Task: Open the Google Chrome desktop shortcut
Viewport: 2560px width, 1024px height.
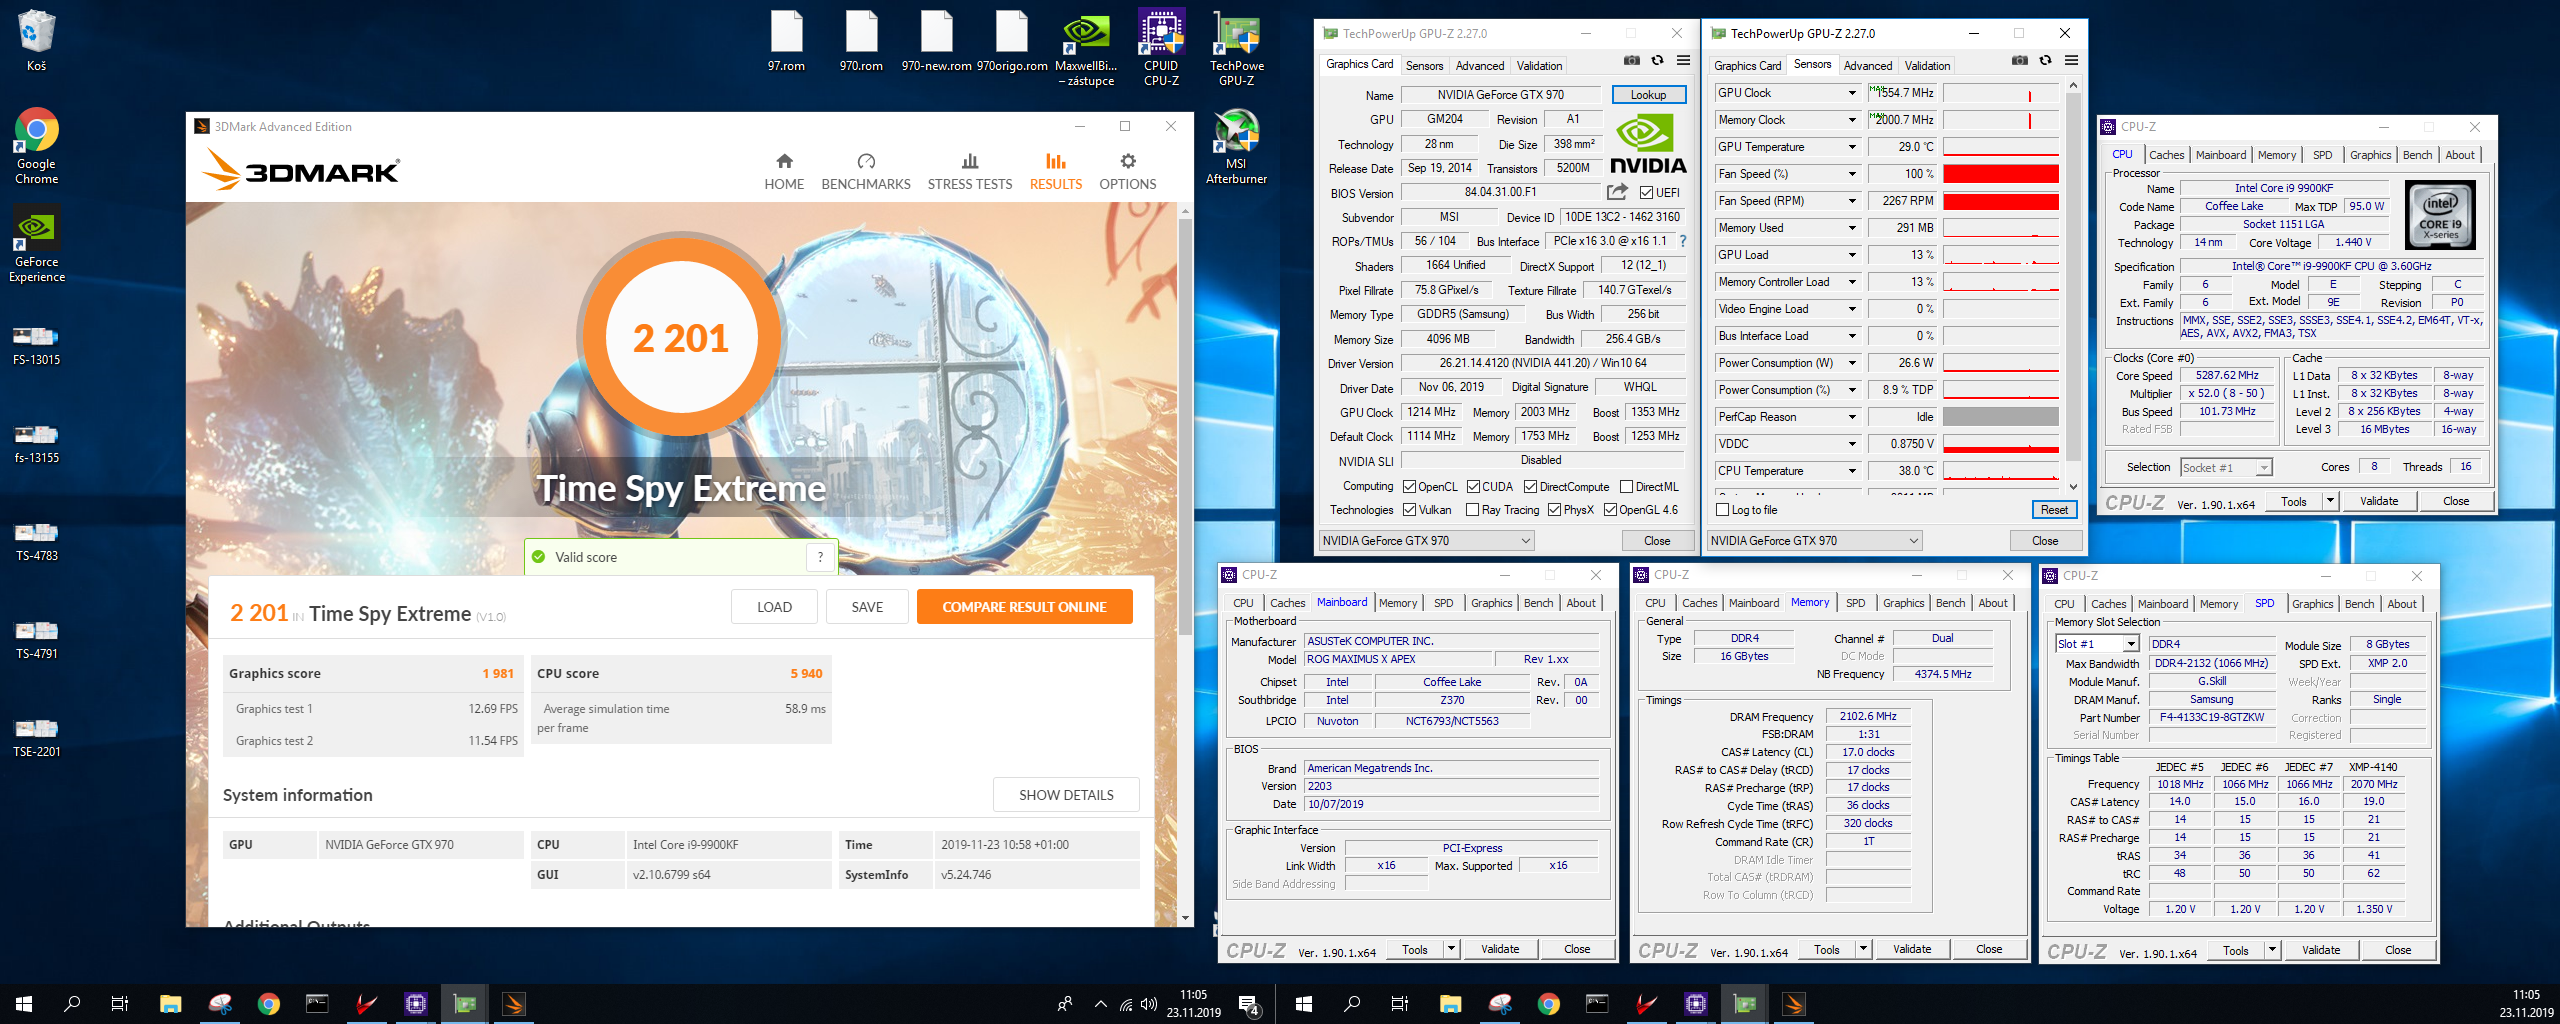Action: (x=36, y=146)
